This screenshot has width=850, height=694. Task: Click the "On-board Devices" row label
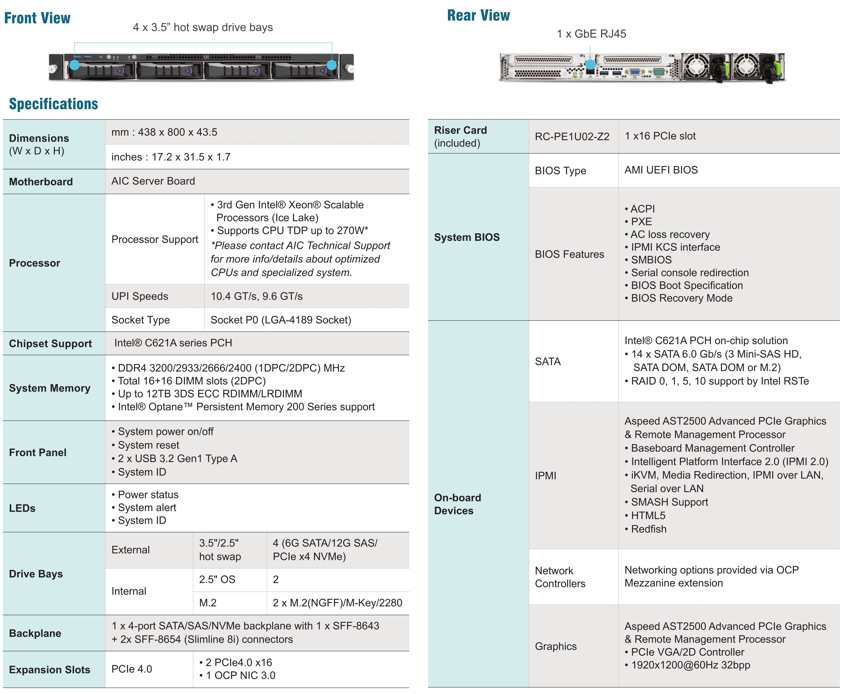click(x=457, y=504)
